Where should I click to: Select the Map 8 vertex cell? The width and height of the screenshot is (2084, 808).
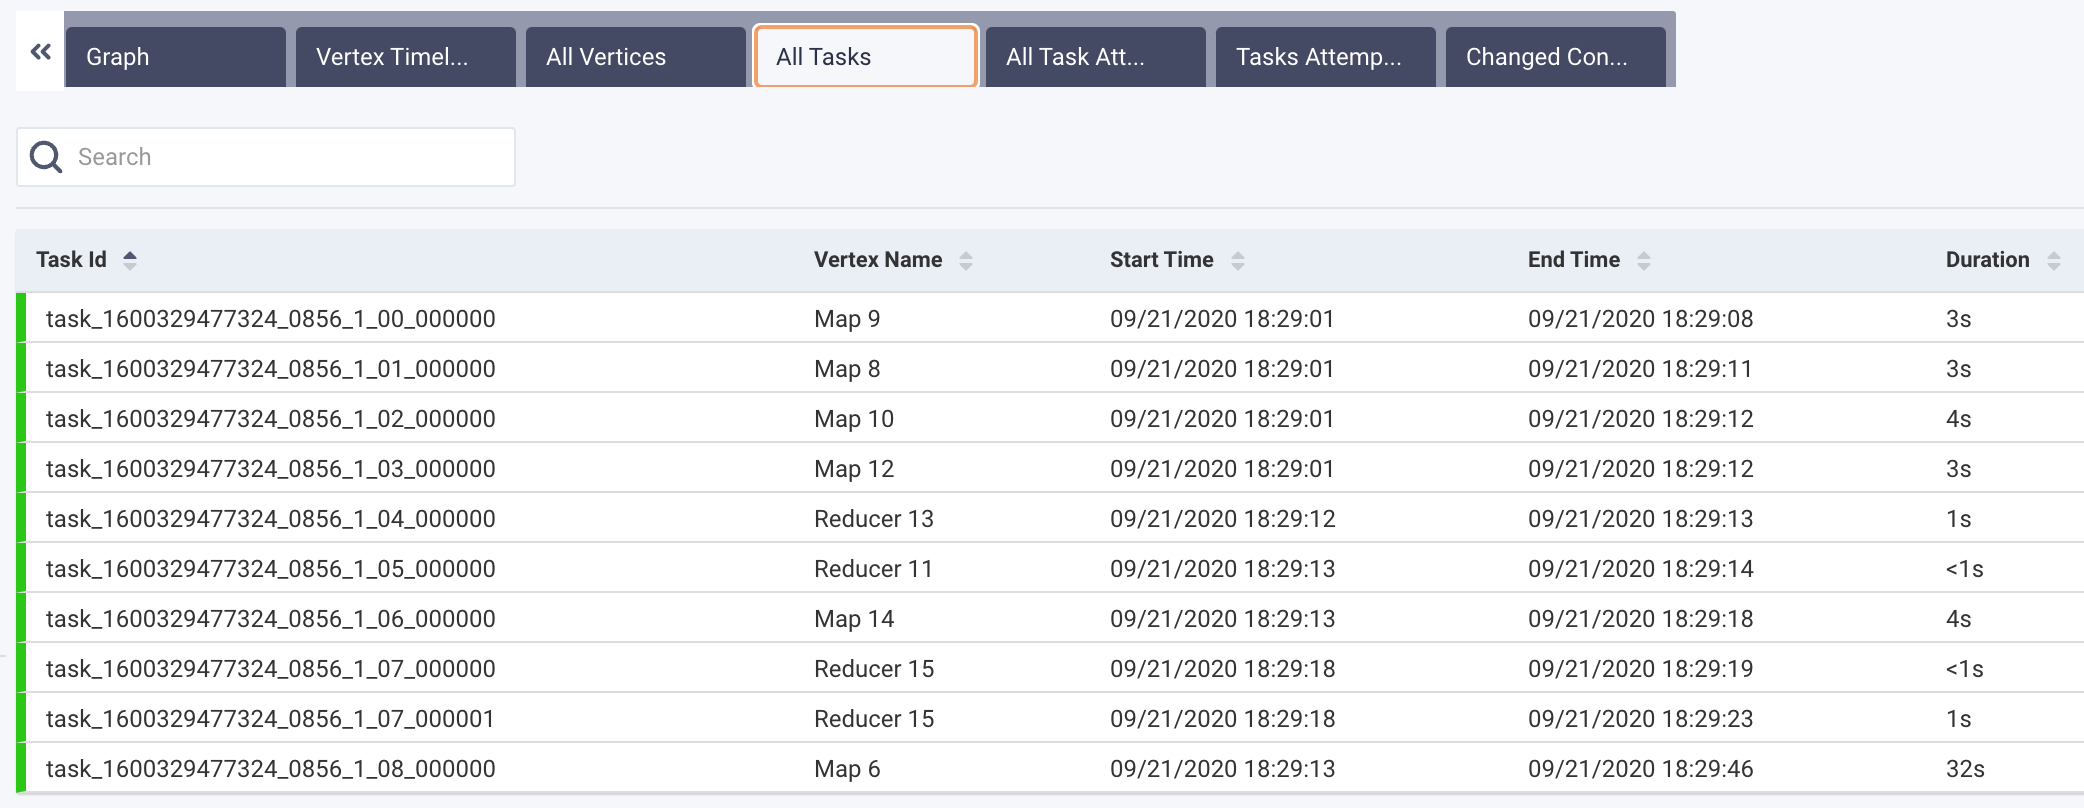click(x=847, y=369)
